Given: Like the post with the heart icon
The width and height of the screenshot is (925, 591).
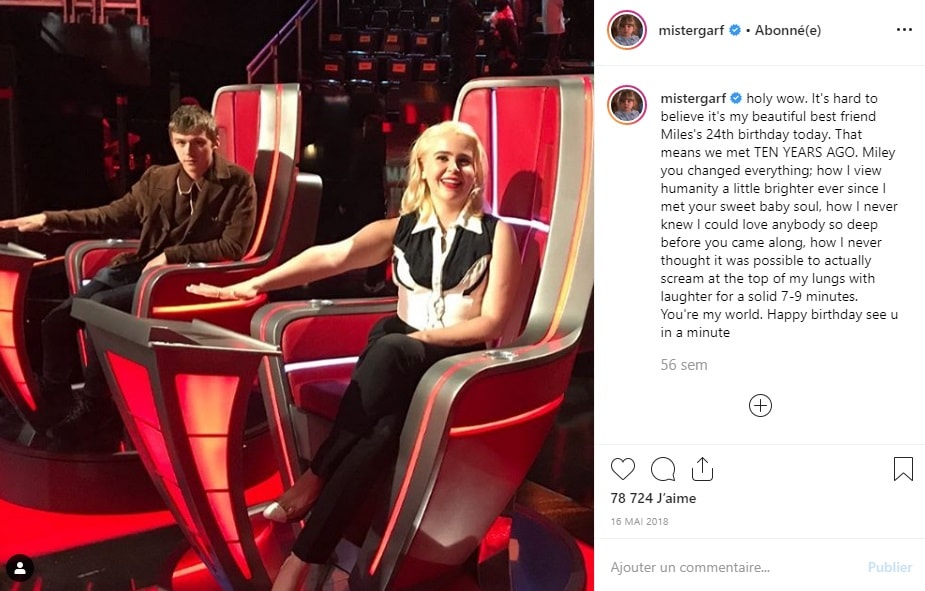Looking at the screenshot, I should [x=622, y=469].
